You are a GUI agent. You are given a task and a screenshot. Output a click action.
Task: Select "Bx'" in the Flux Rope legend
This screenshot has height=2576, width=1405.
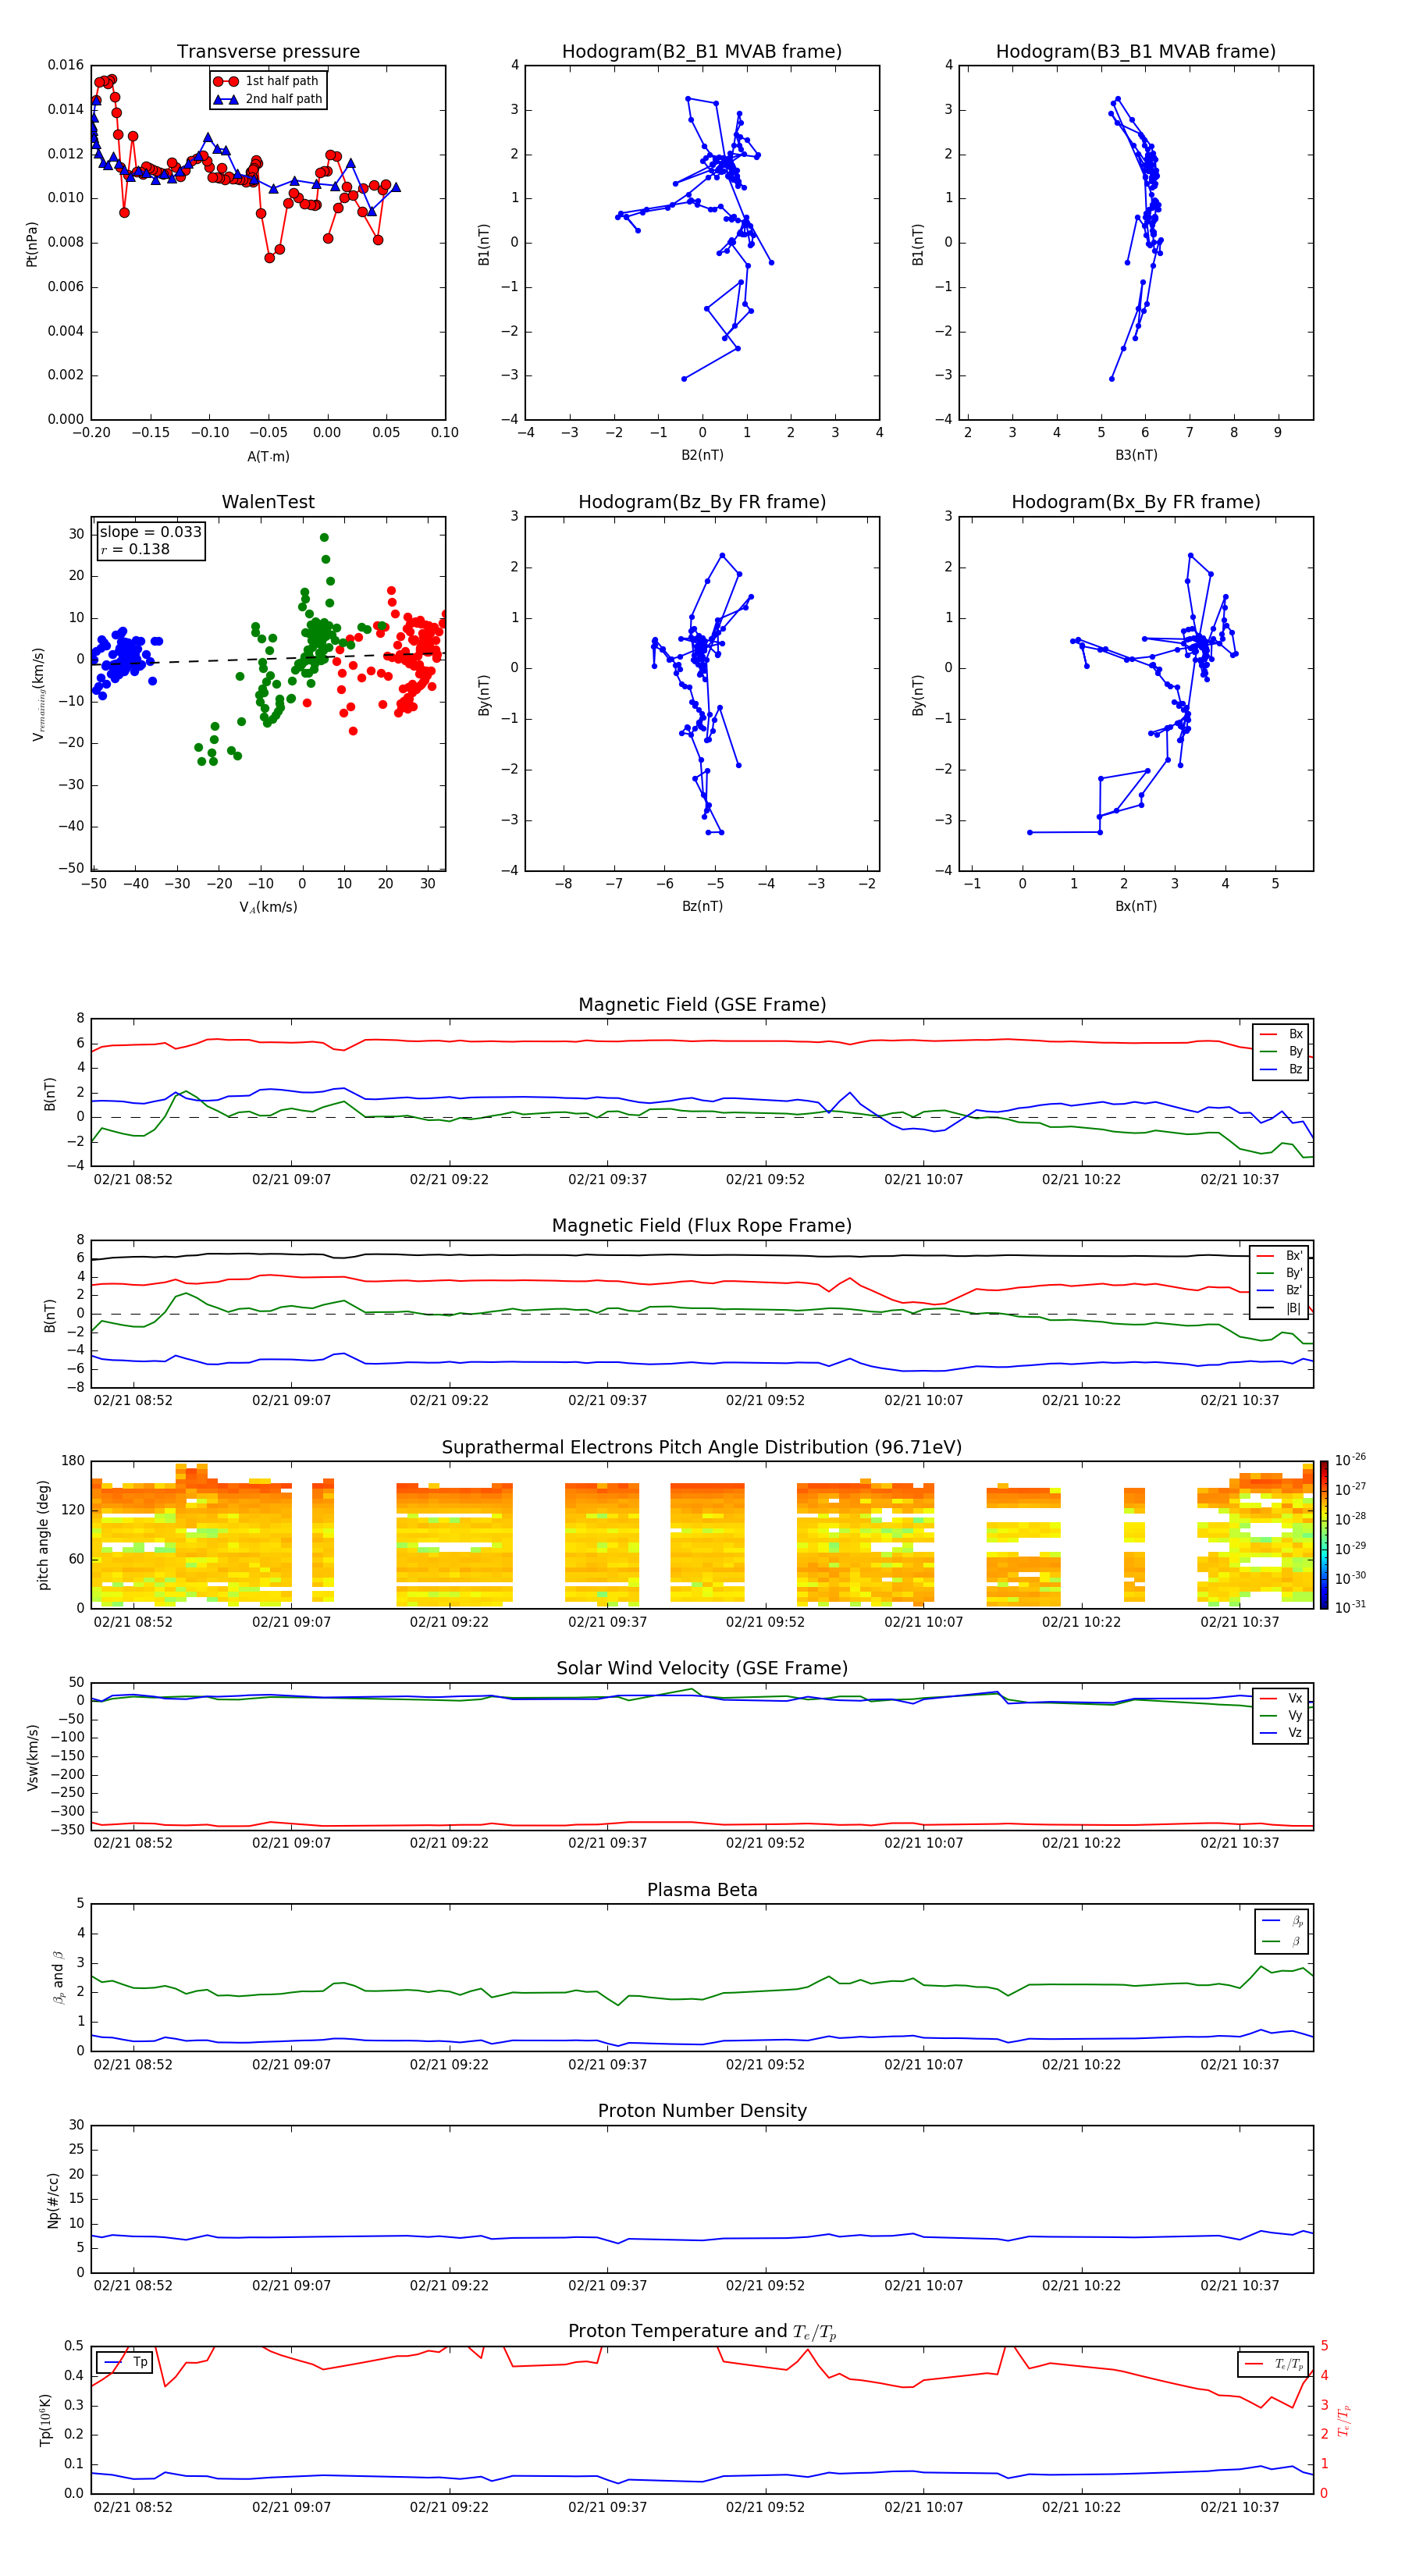click(x=1280, y=1256)
